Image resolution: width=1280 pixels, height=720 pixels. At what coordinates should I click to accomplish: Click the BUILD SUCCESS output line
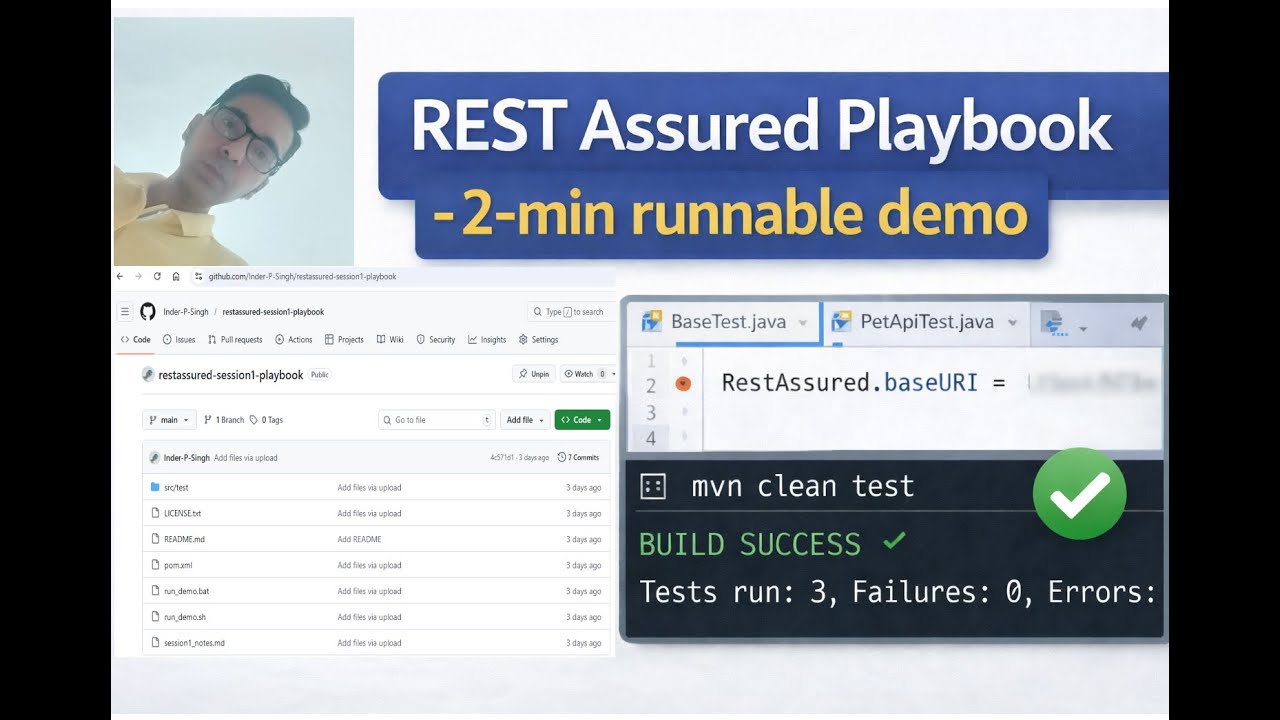(x=772, y=544)
